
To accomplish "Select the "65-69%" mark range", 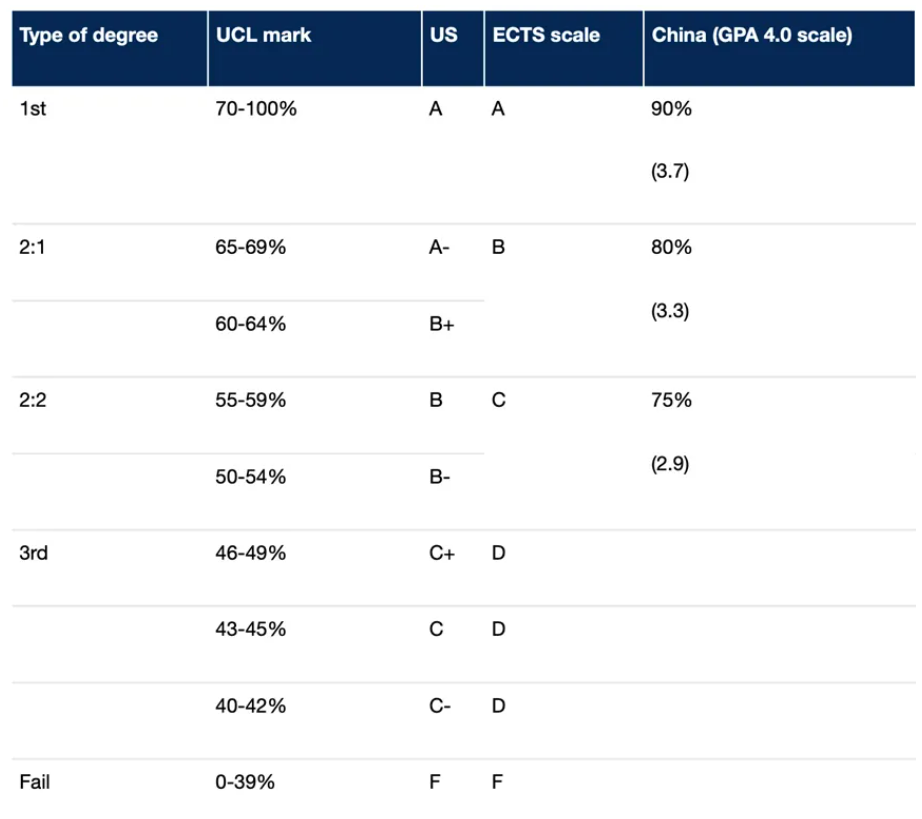I will click(251, 247).
